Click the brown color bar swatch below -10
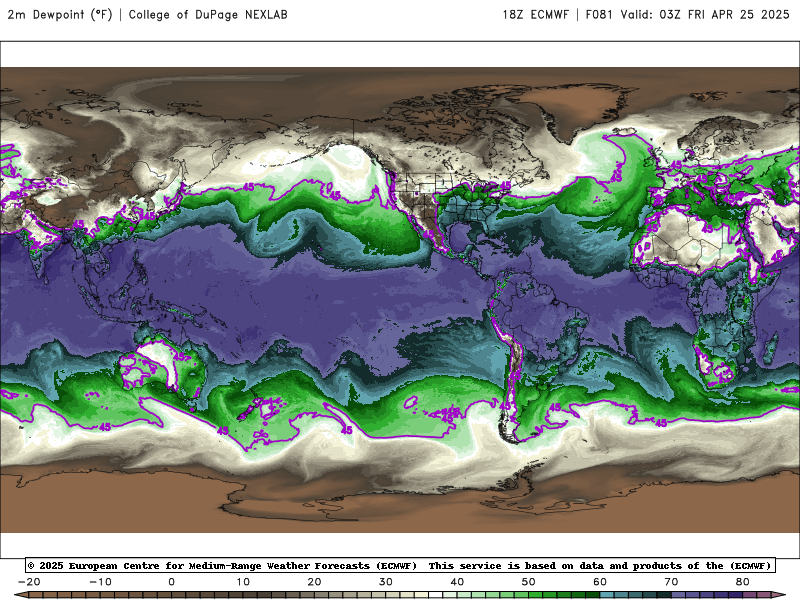The image size is (800, 600). tap(107, 596)
